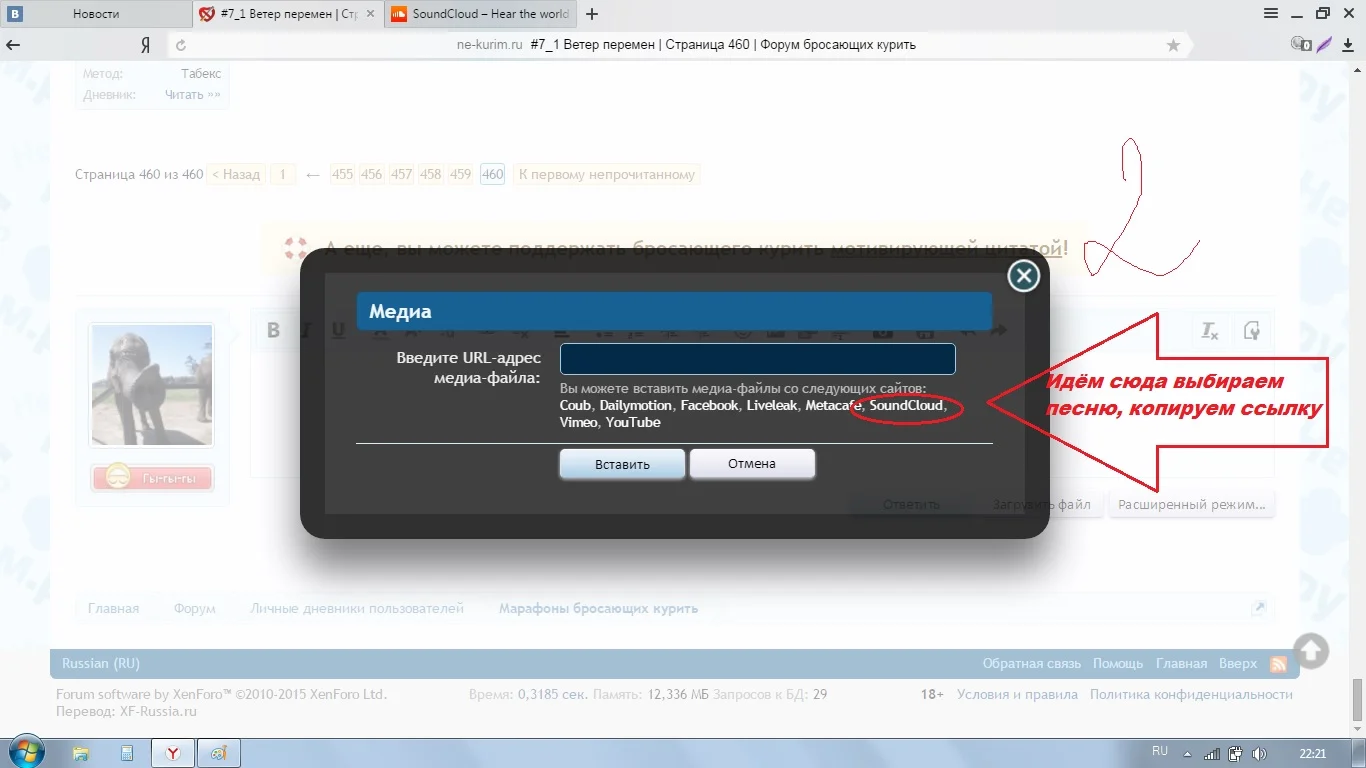Close the #7_1 Ветер перемен tab

tap(371, 14)
